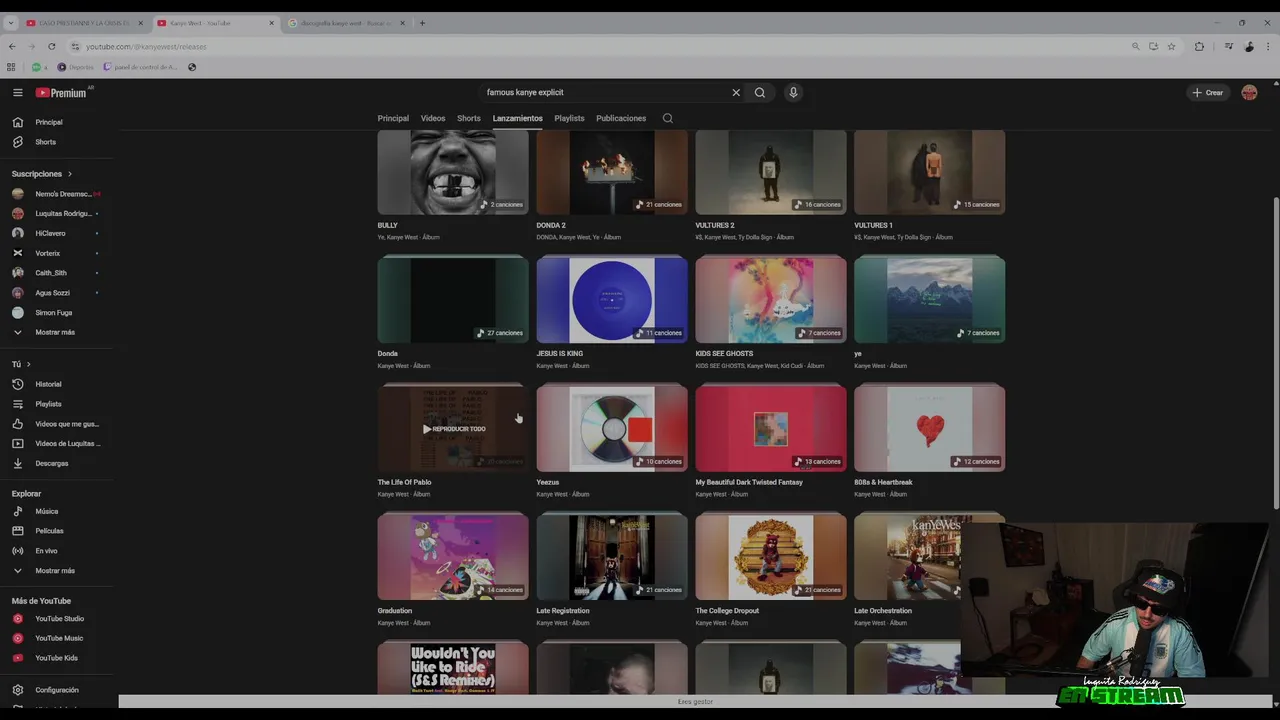Click the Crear button
The width and height of the screenshot is (1280, 720).
click(1208, 92)
